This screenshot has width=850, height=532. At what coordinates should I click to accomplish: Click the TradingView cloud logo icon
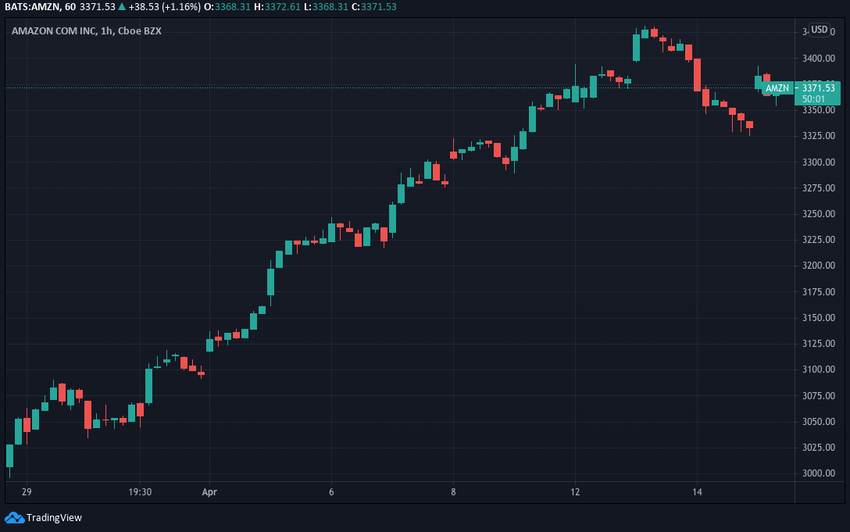pyautogui.click(x=15, y=518)
